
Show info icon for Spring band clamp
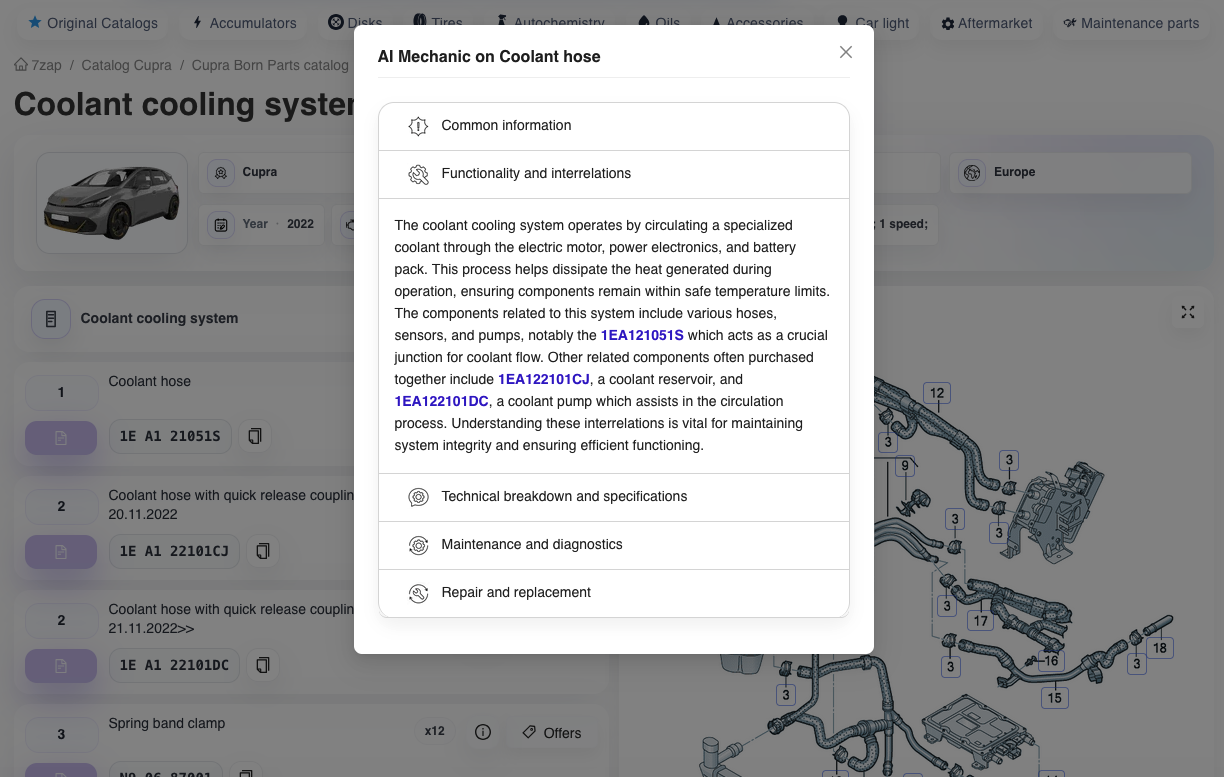point(483,733)
